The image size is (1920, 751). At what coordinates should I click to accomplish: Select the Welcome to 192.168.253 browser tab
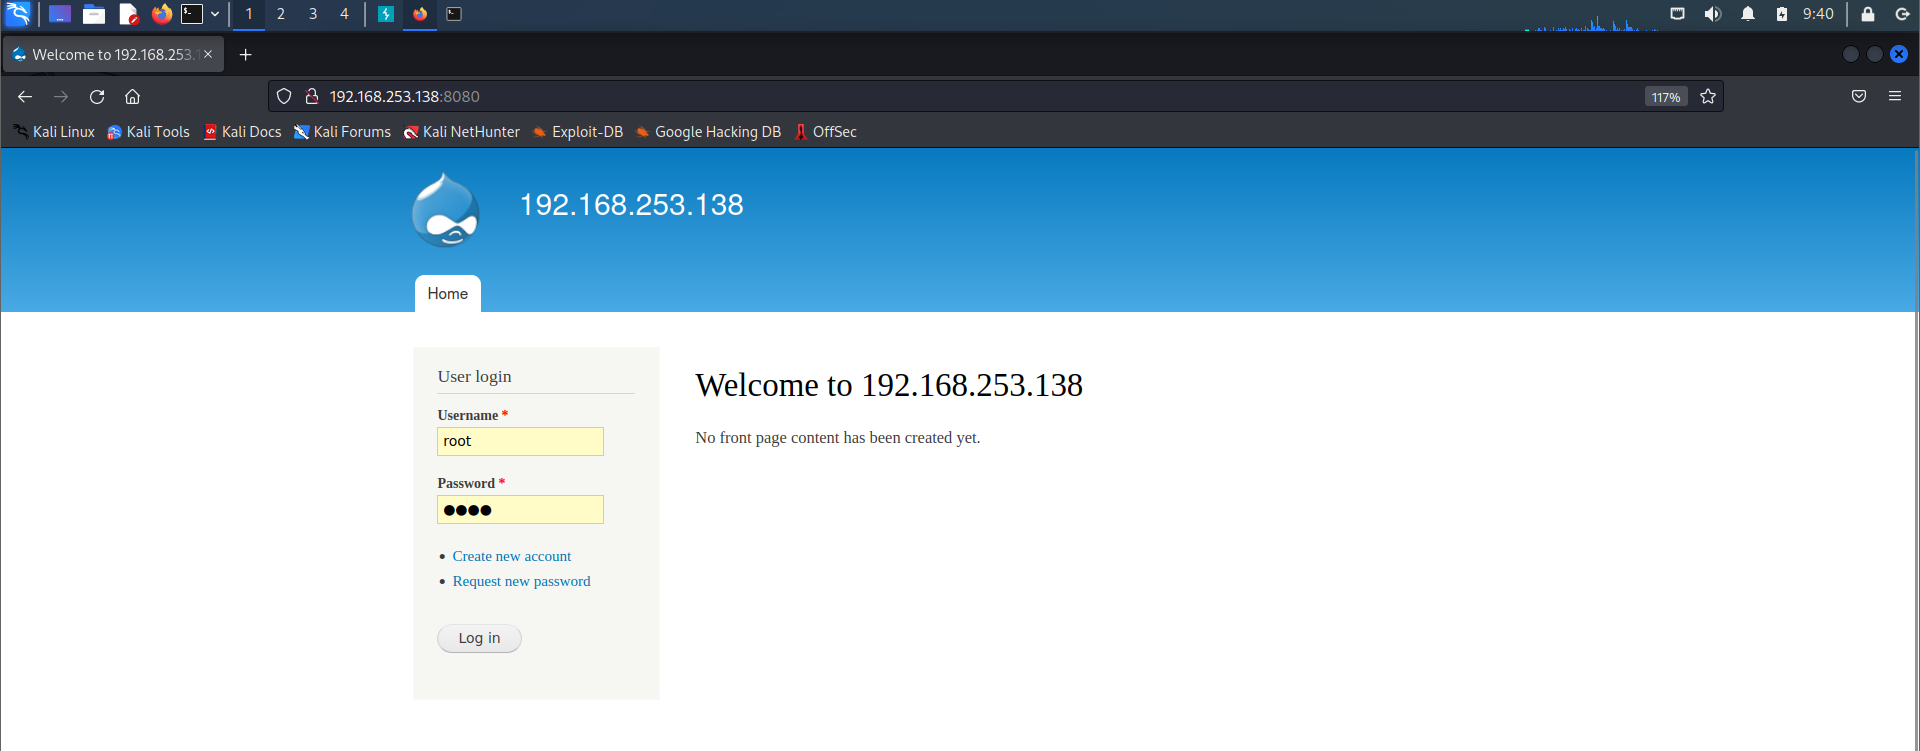tap(113, 55)
